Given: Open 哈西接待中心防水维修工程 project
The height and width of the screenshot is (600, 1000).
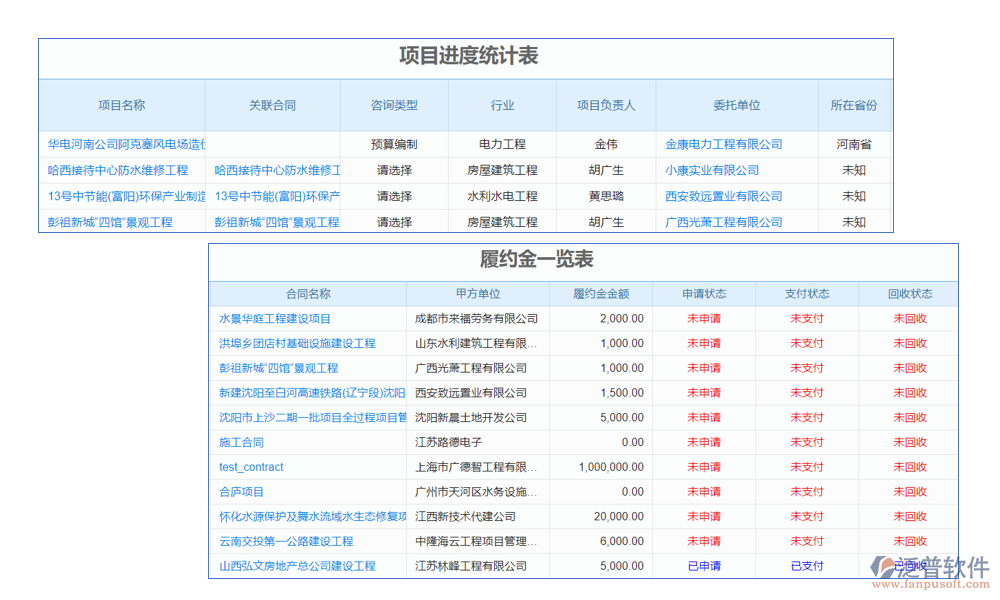Looking at the screenshot, I should point(121,170).
